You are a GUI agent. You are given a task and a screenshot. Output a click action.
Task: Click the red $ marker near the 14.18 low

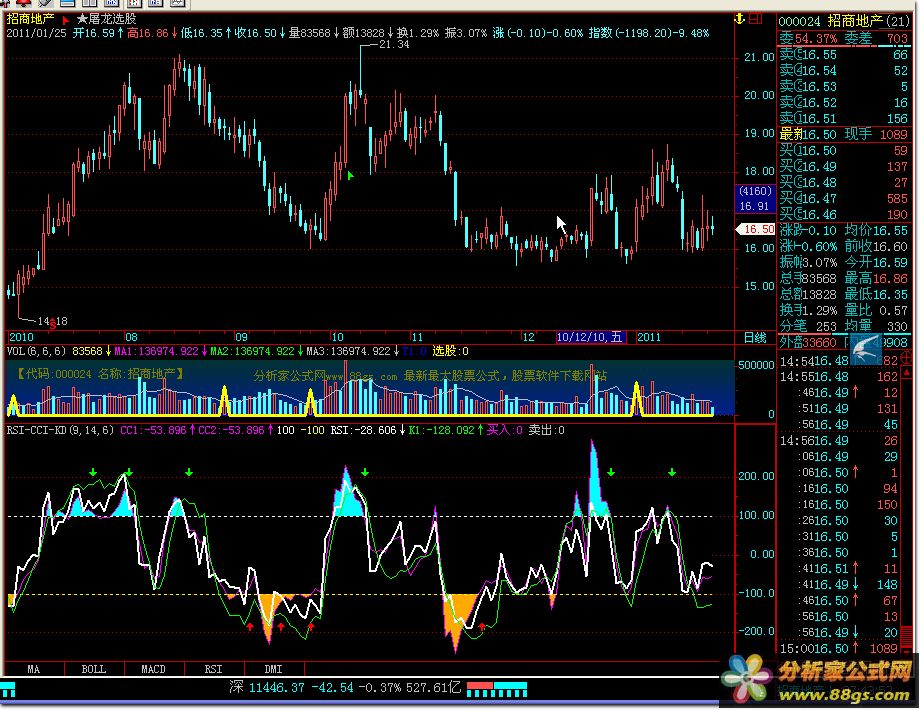point(53,322)
